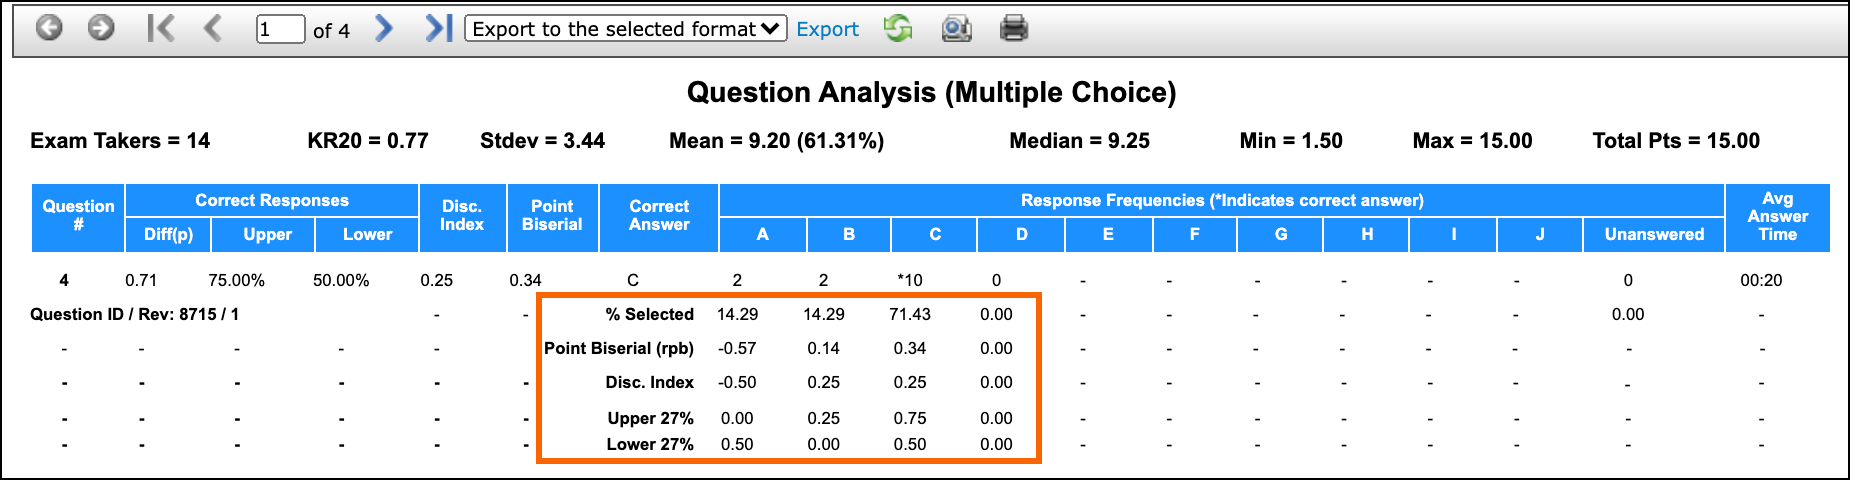Open the print preview icon
This screenshot has width=1850, height=480.
(956, 28)
